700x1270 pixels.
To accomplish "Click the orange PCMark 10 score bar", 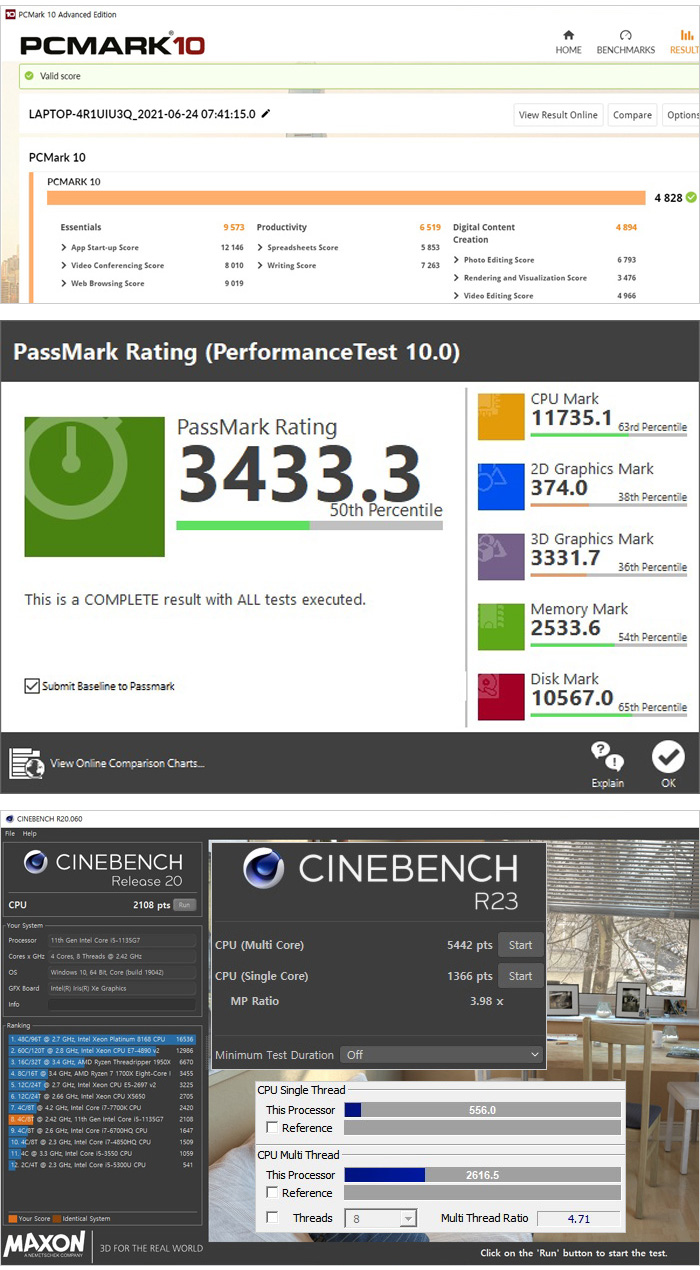I will coord(346,198).
